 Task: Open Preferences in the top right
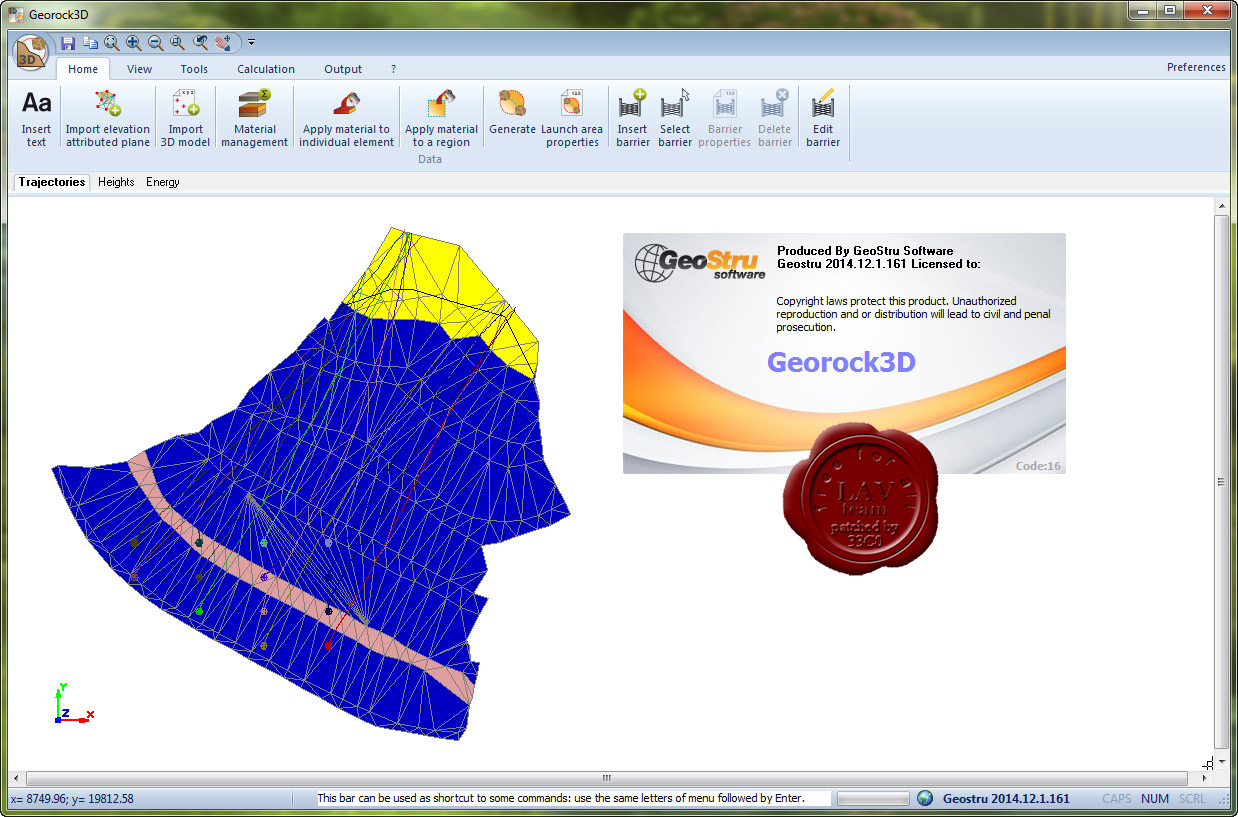click(1196, 67)
